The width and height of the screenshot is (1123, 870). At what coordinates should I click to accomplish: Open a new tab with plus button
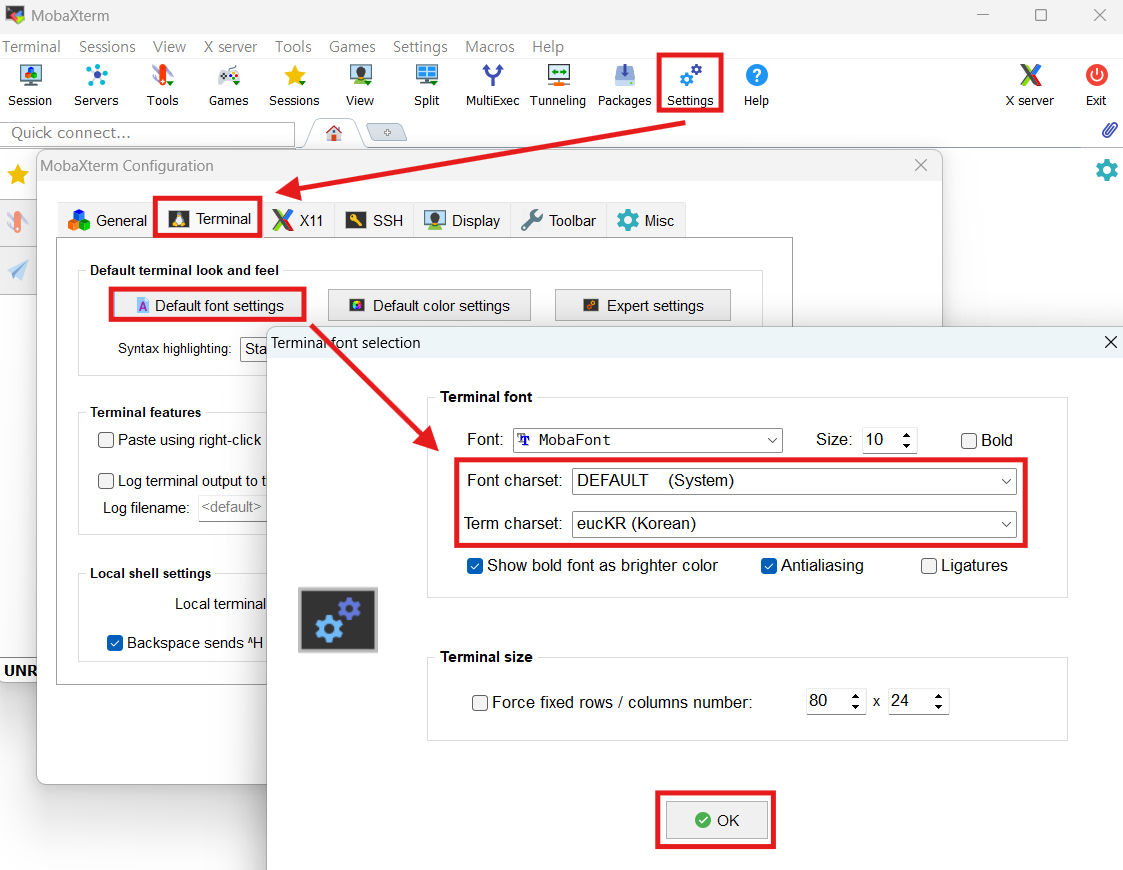[x=387, y=132]
